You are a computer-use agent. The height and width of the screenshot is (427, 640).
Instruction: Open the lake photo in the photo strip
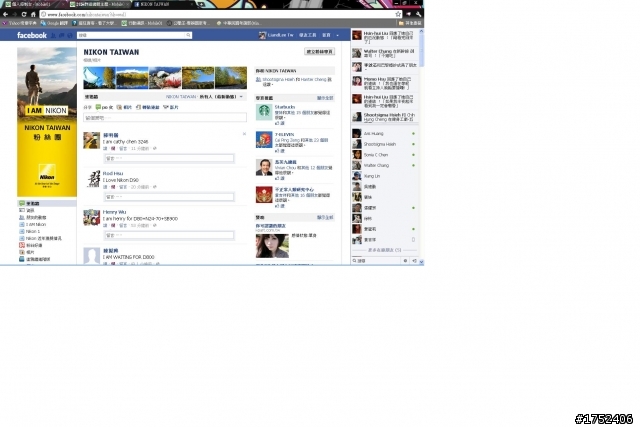click(x=132, y=78)
